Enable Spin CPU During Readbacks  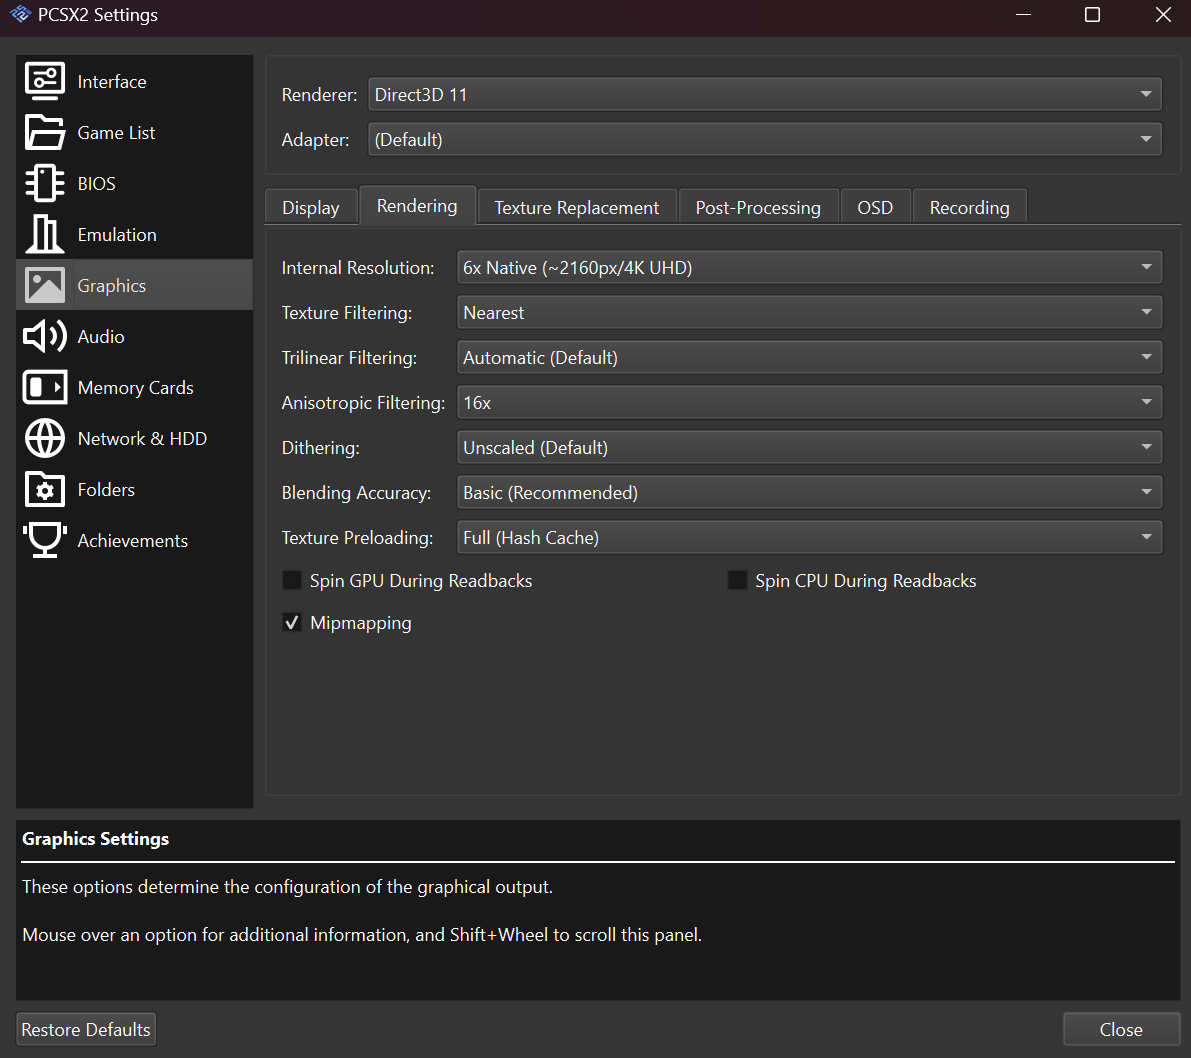[737, 580]
